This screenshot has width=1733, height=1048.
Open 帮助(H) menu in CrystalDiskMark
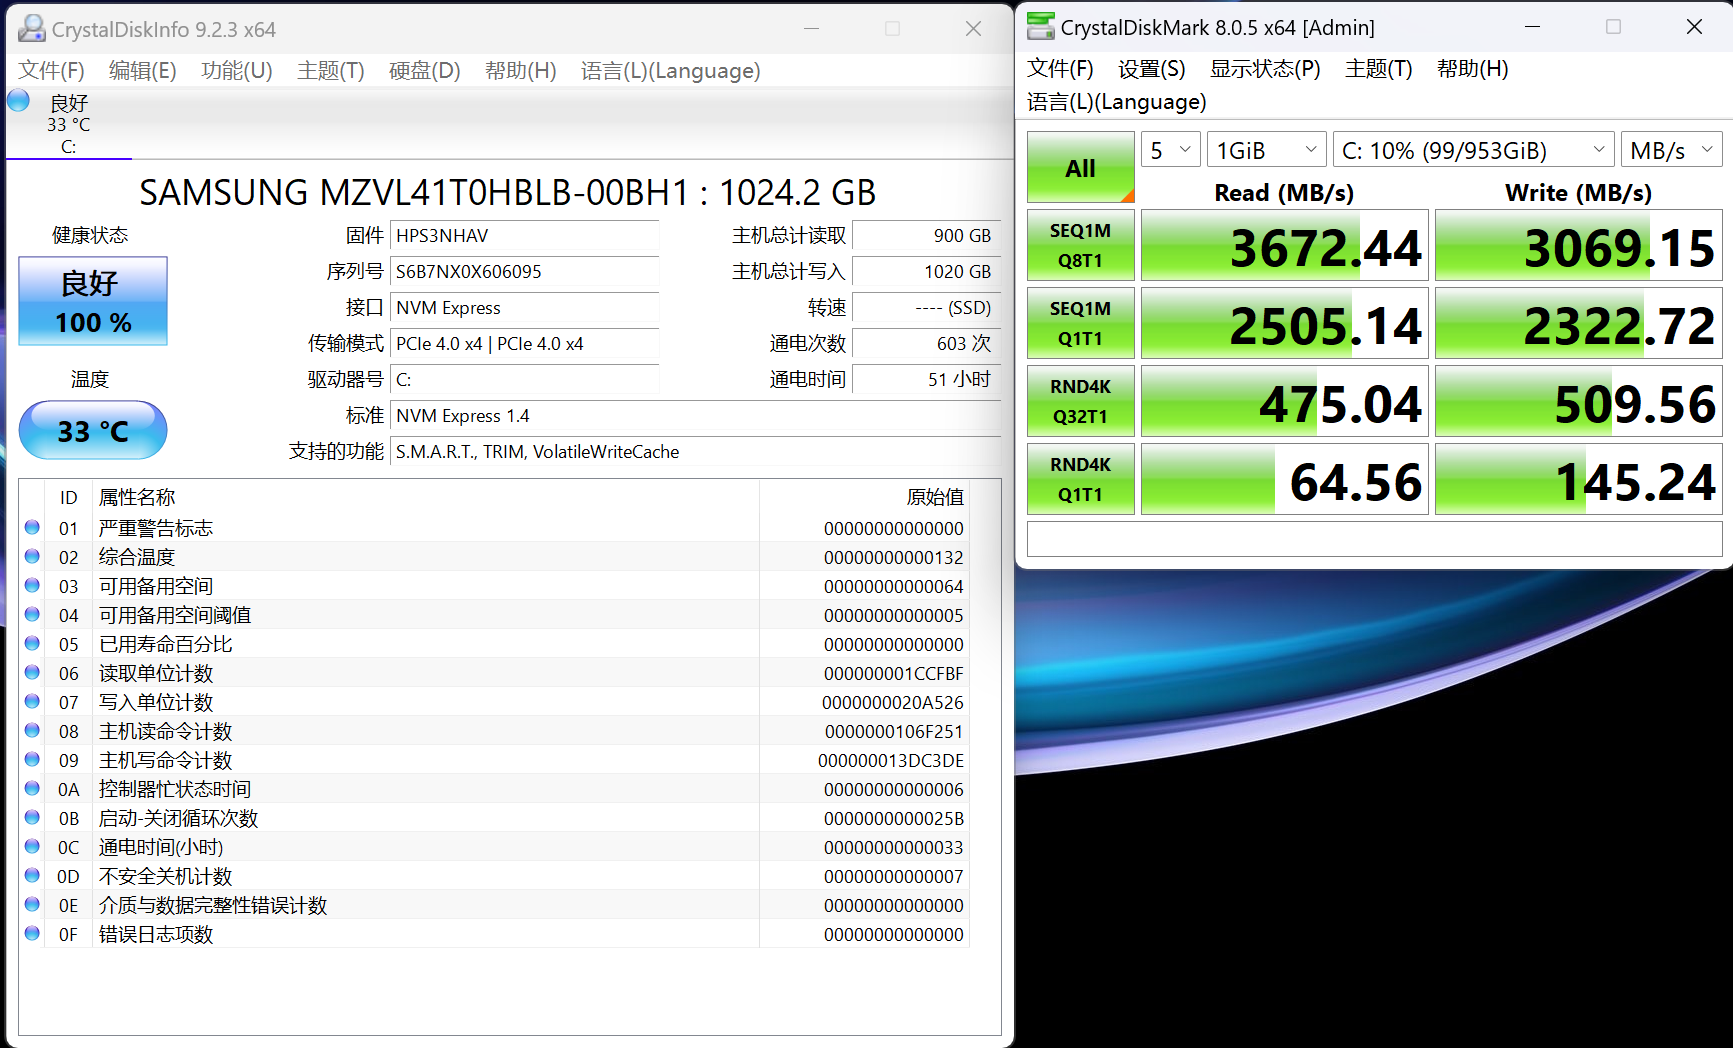pyautogui.click(x=1473, y=68)
